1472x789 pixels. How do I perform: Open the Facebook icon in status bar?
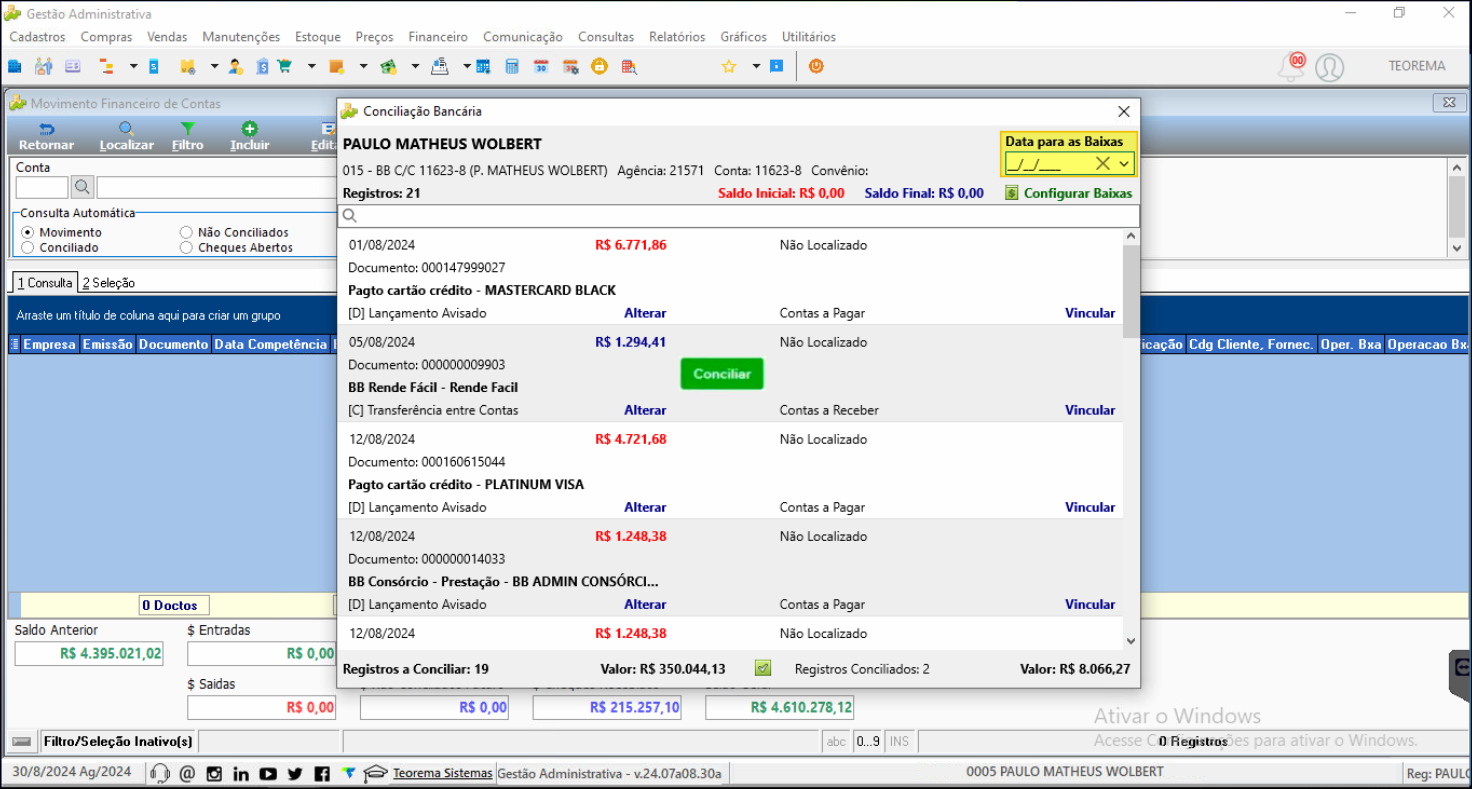coord(321,773)
